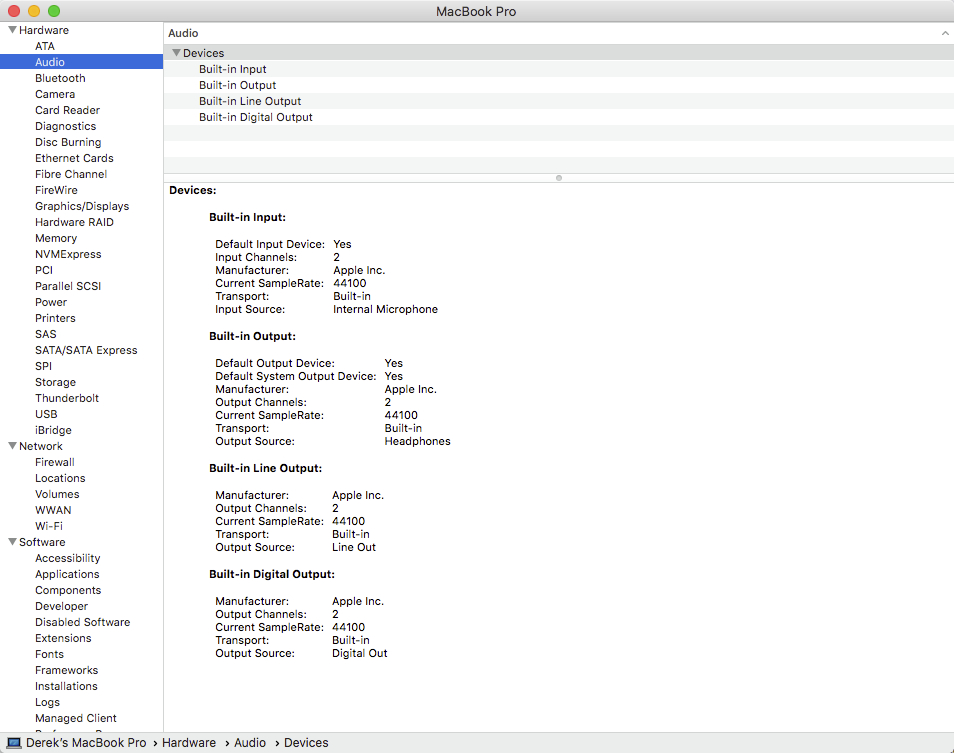The image size is (954, 753).
Task: Select Built-in Input device row
Action: [x=559, y=69]
